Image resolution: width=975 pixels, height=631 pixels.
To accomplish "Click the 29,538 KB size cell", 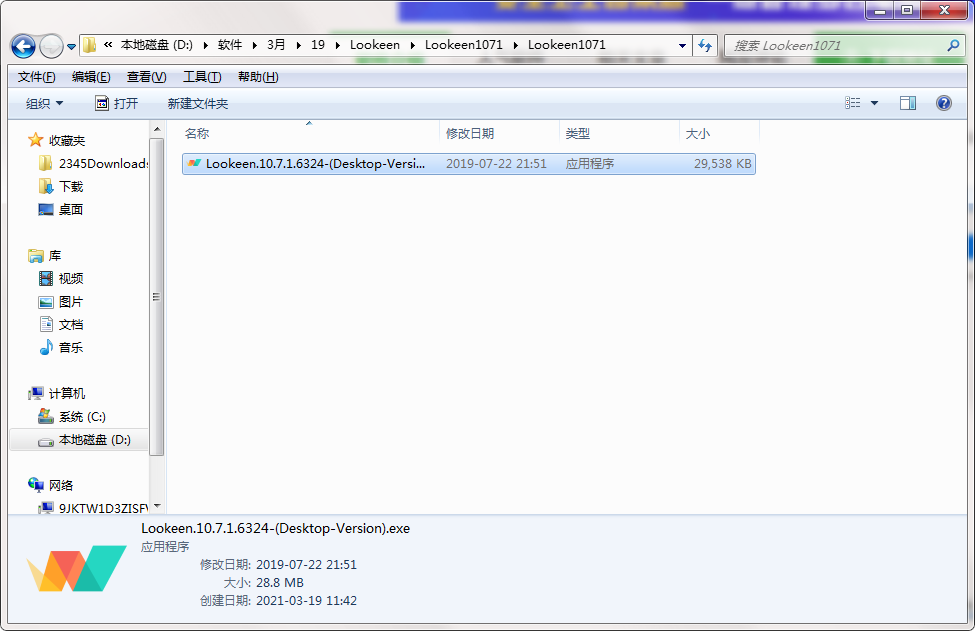I will pos(723,164).
